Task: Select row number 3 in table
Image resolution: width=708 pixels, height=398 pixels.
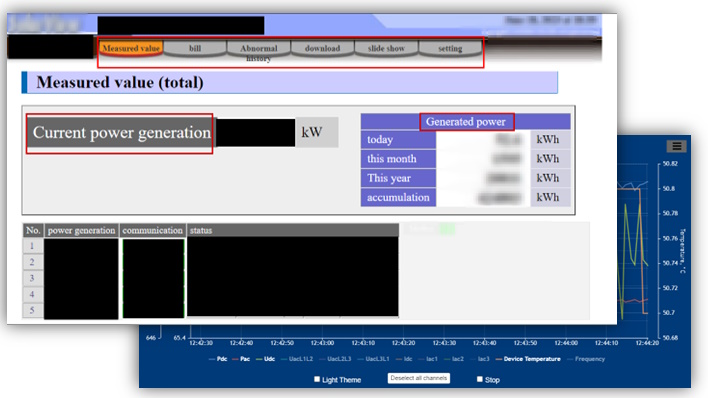Action: (32, 278)
